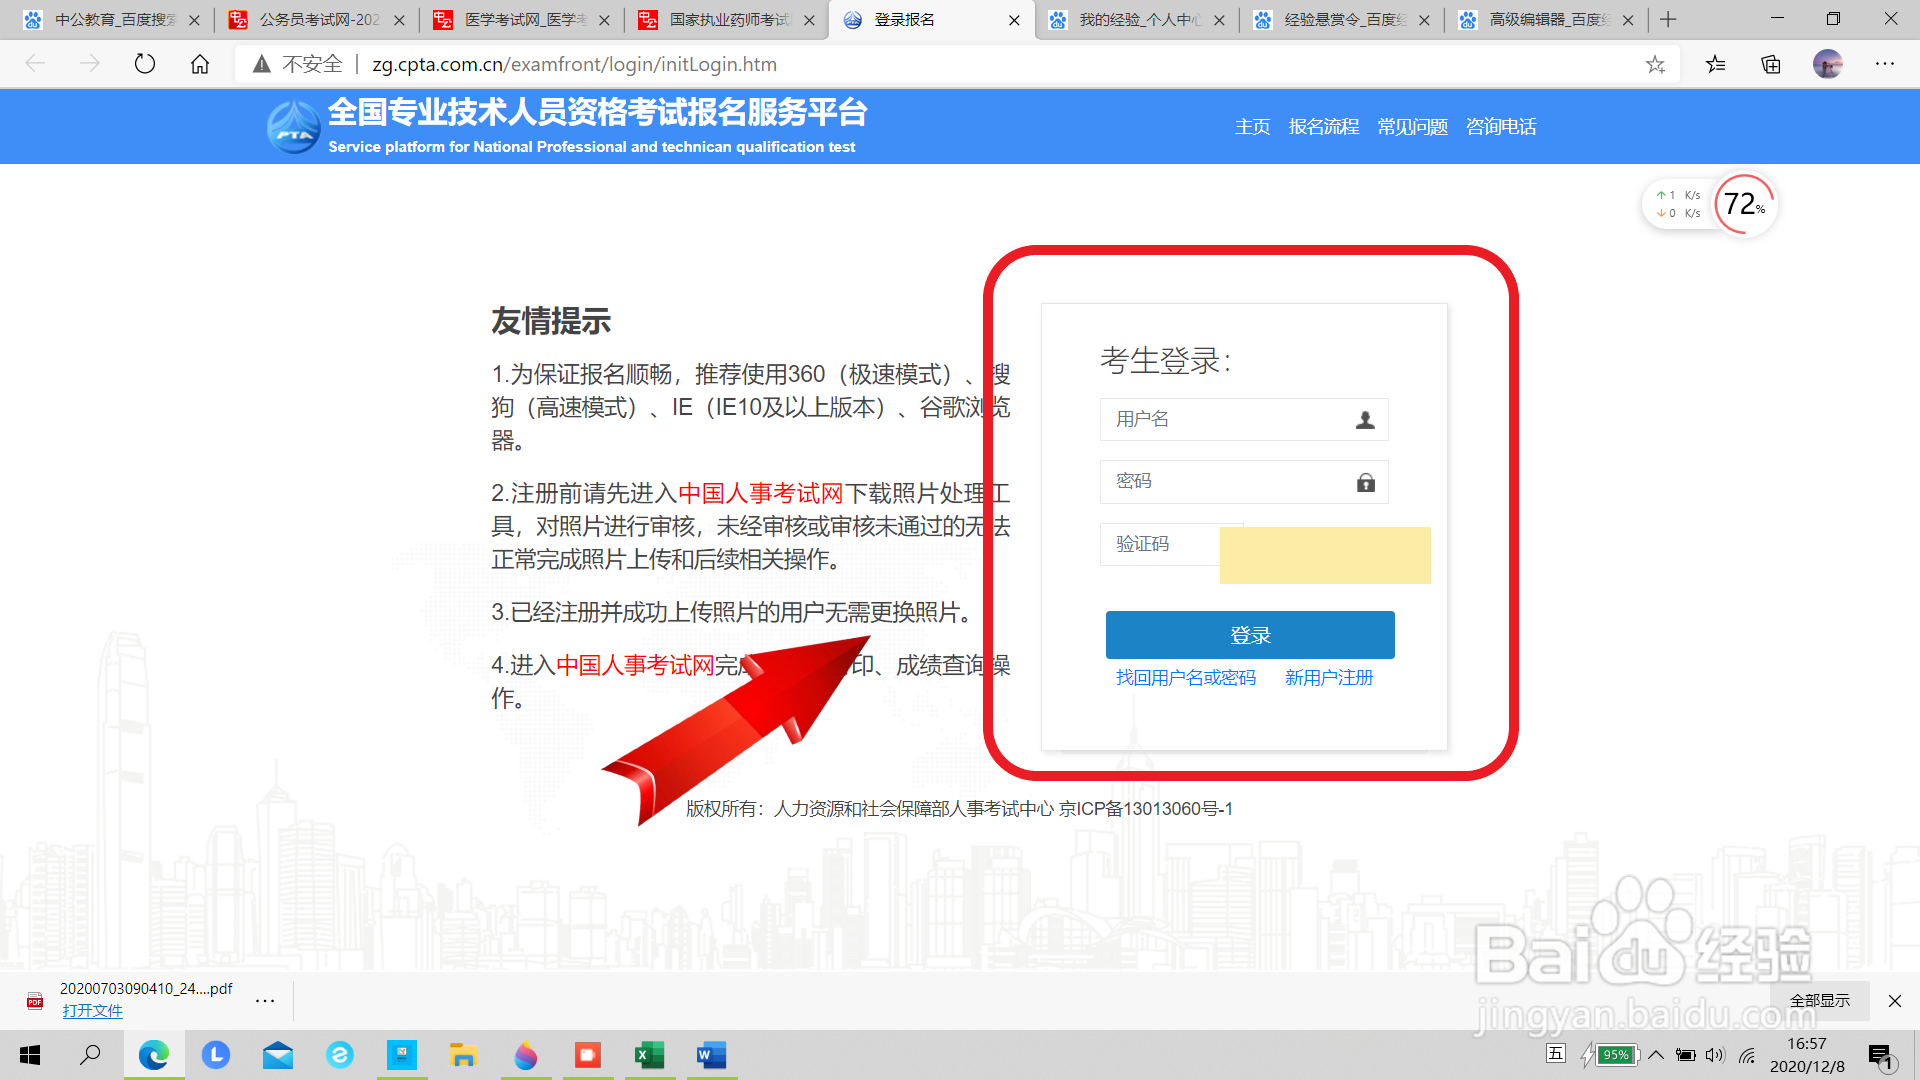Close the 登录报名 tab
The width and height of the screenshot is (1920, 1080).
1014,20
